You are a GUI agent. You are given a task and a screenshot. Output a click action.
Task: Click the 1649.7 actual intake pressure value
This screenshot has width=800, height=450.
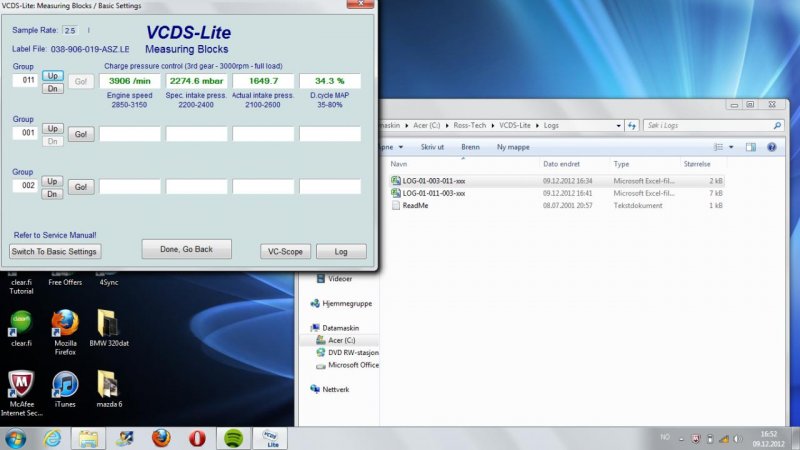point(263,81)
